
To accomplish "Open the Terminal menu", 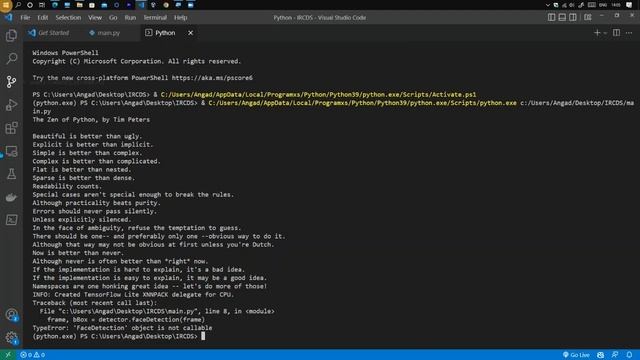I will coord(155,18).
